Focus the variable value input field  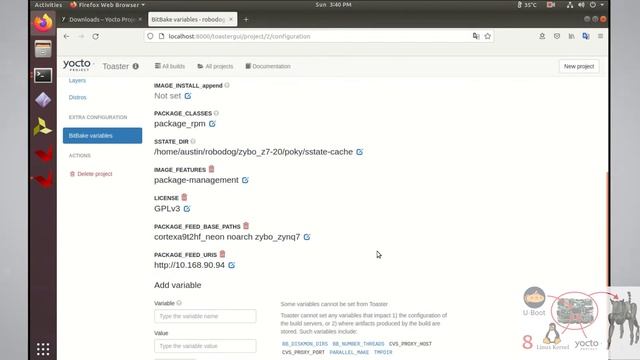205,346
